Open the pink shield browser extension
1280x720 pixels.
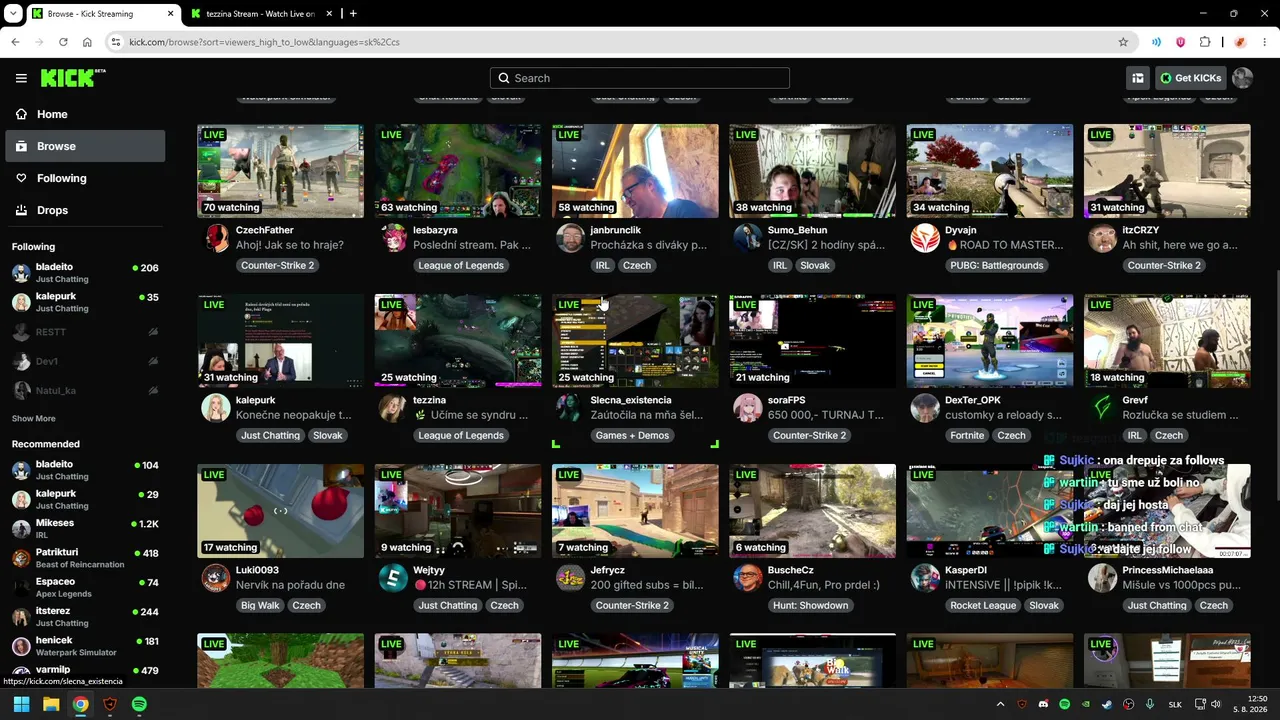pos(1180,42)
